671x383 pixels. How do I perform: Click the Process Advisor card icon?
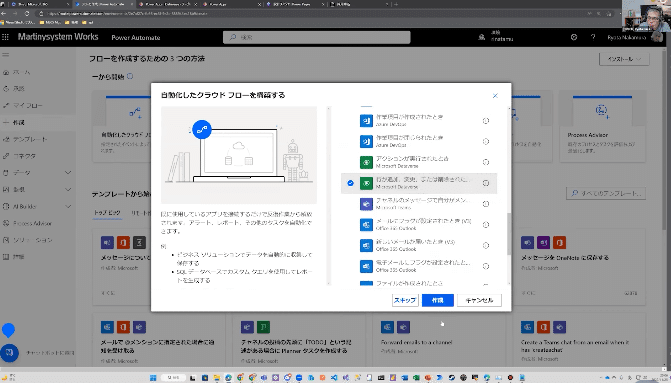pos(602,111)
